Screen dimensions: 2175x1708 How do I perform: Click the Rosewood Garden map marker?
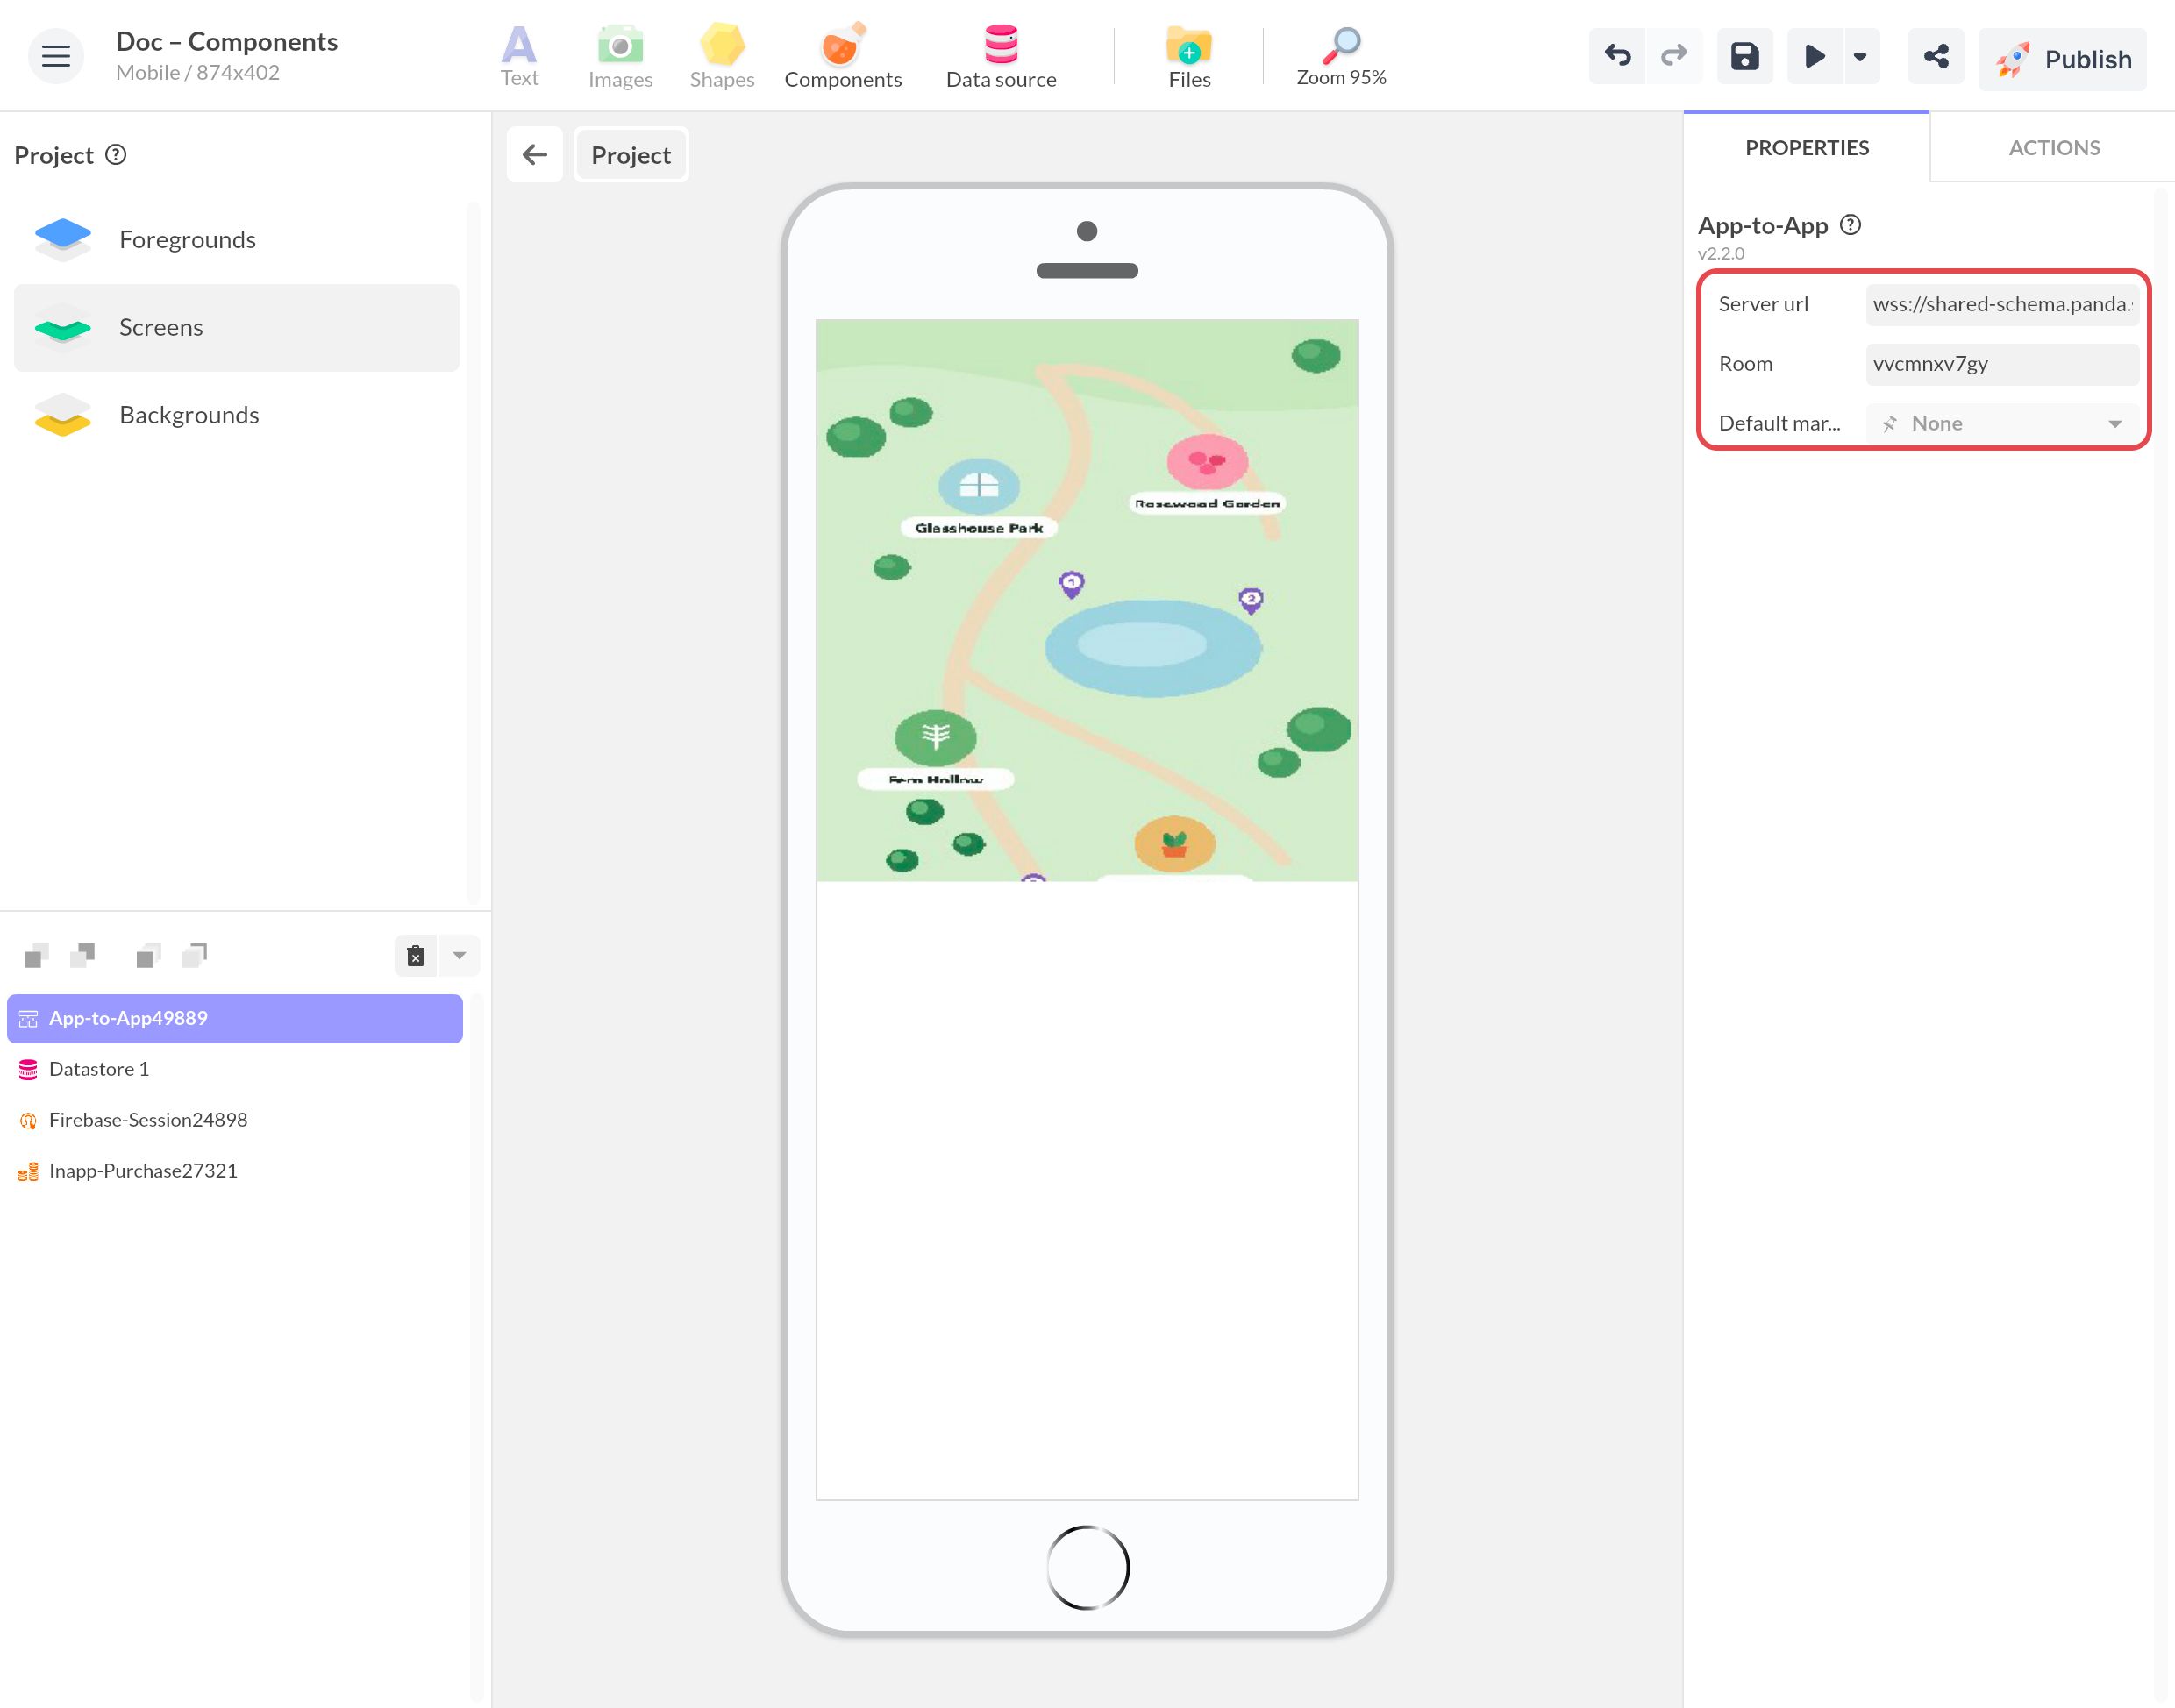1207,462
